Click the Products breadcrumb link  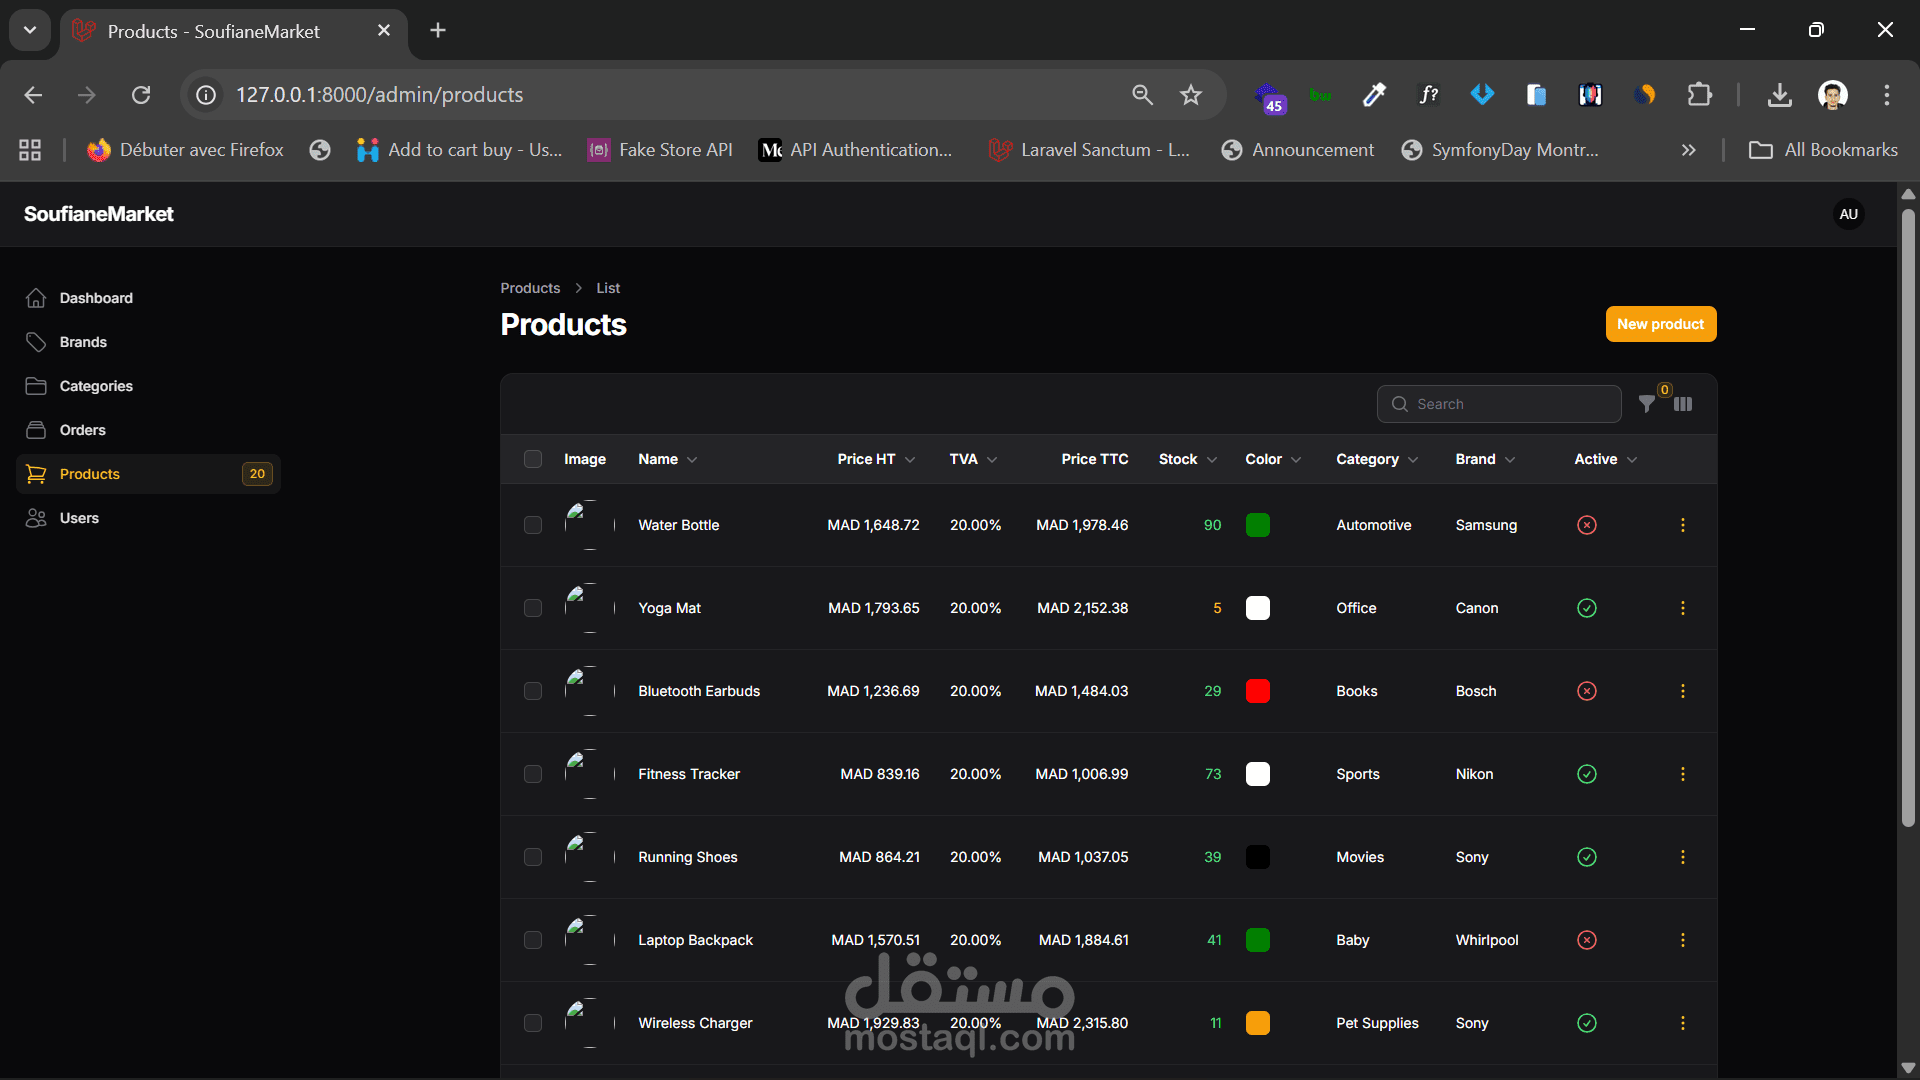pyautogui.click(x=530, y=288)
